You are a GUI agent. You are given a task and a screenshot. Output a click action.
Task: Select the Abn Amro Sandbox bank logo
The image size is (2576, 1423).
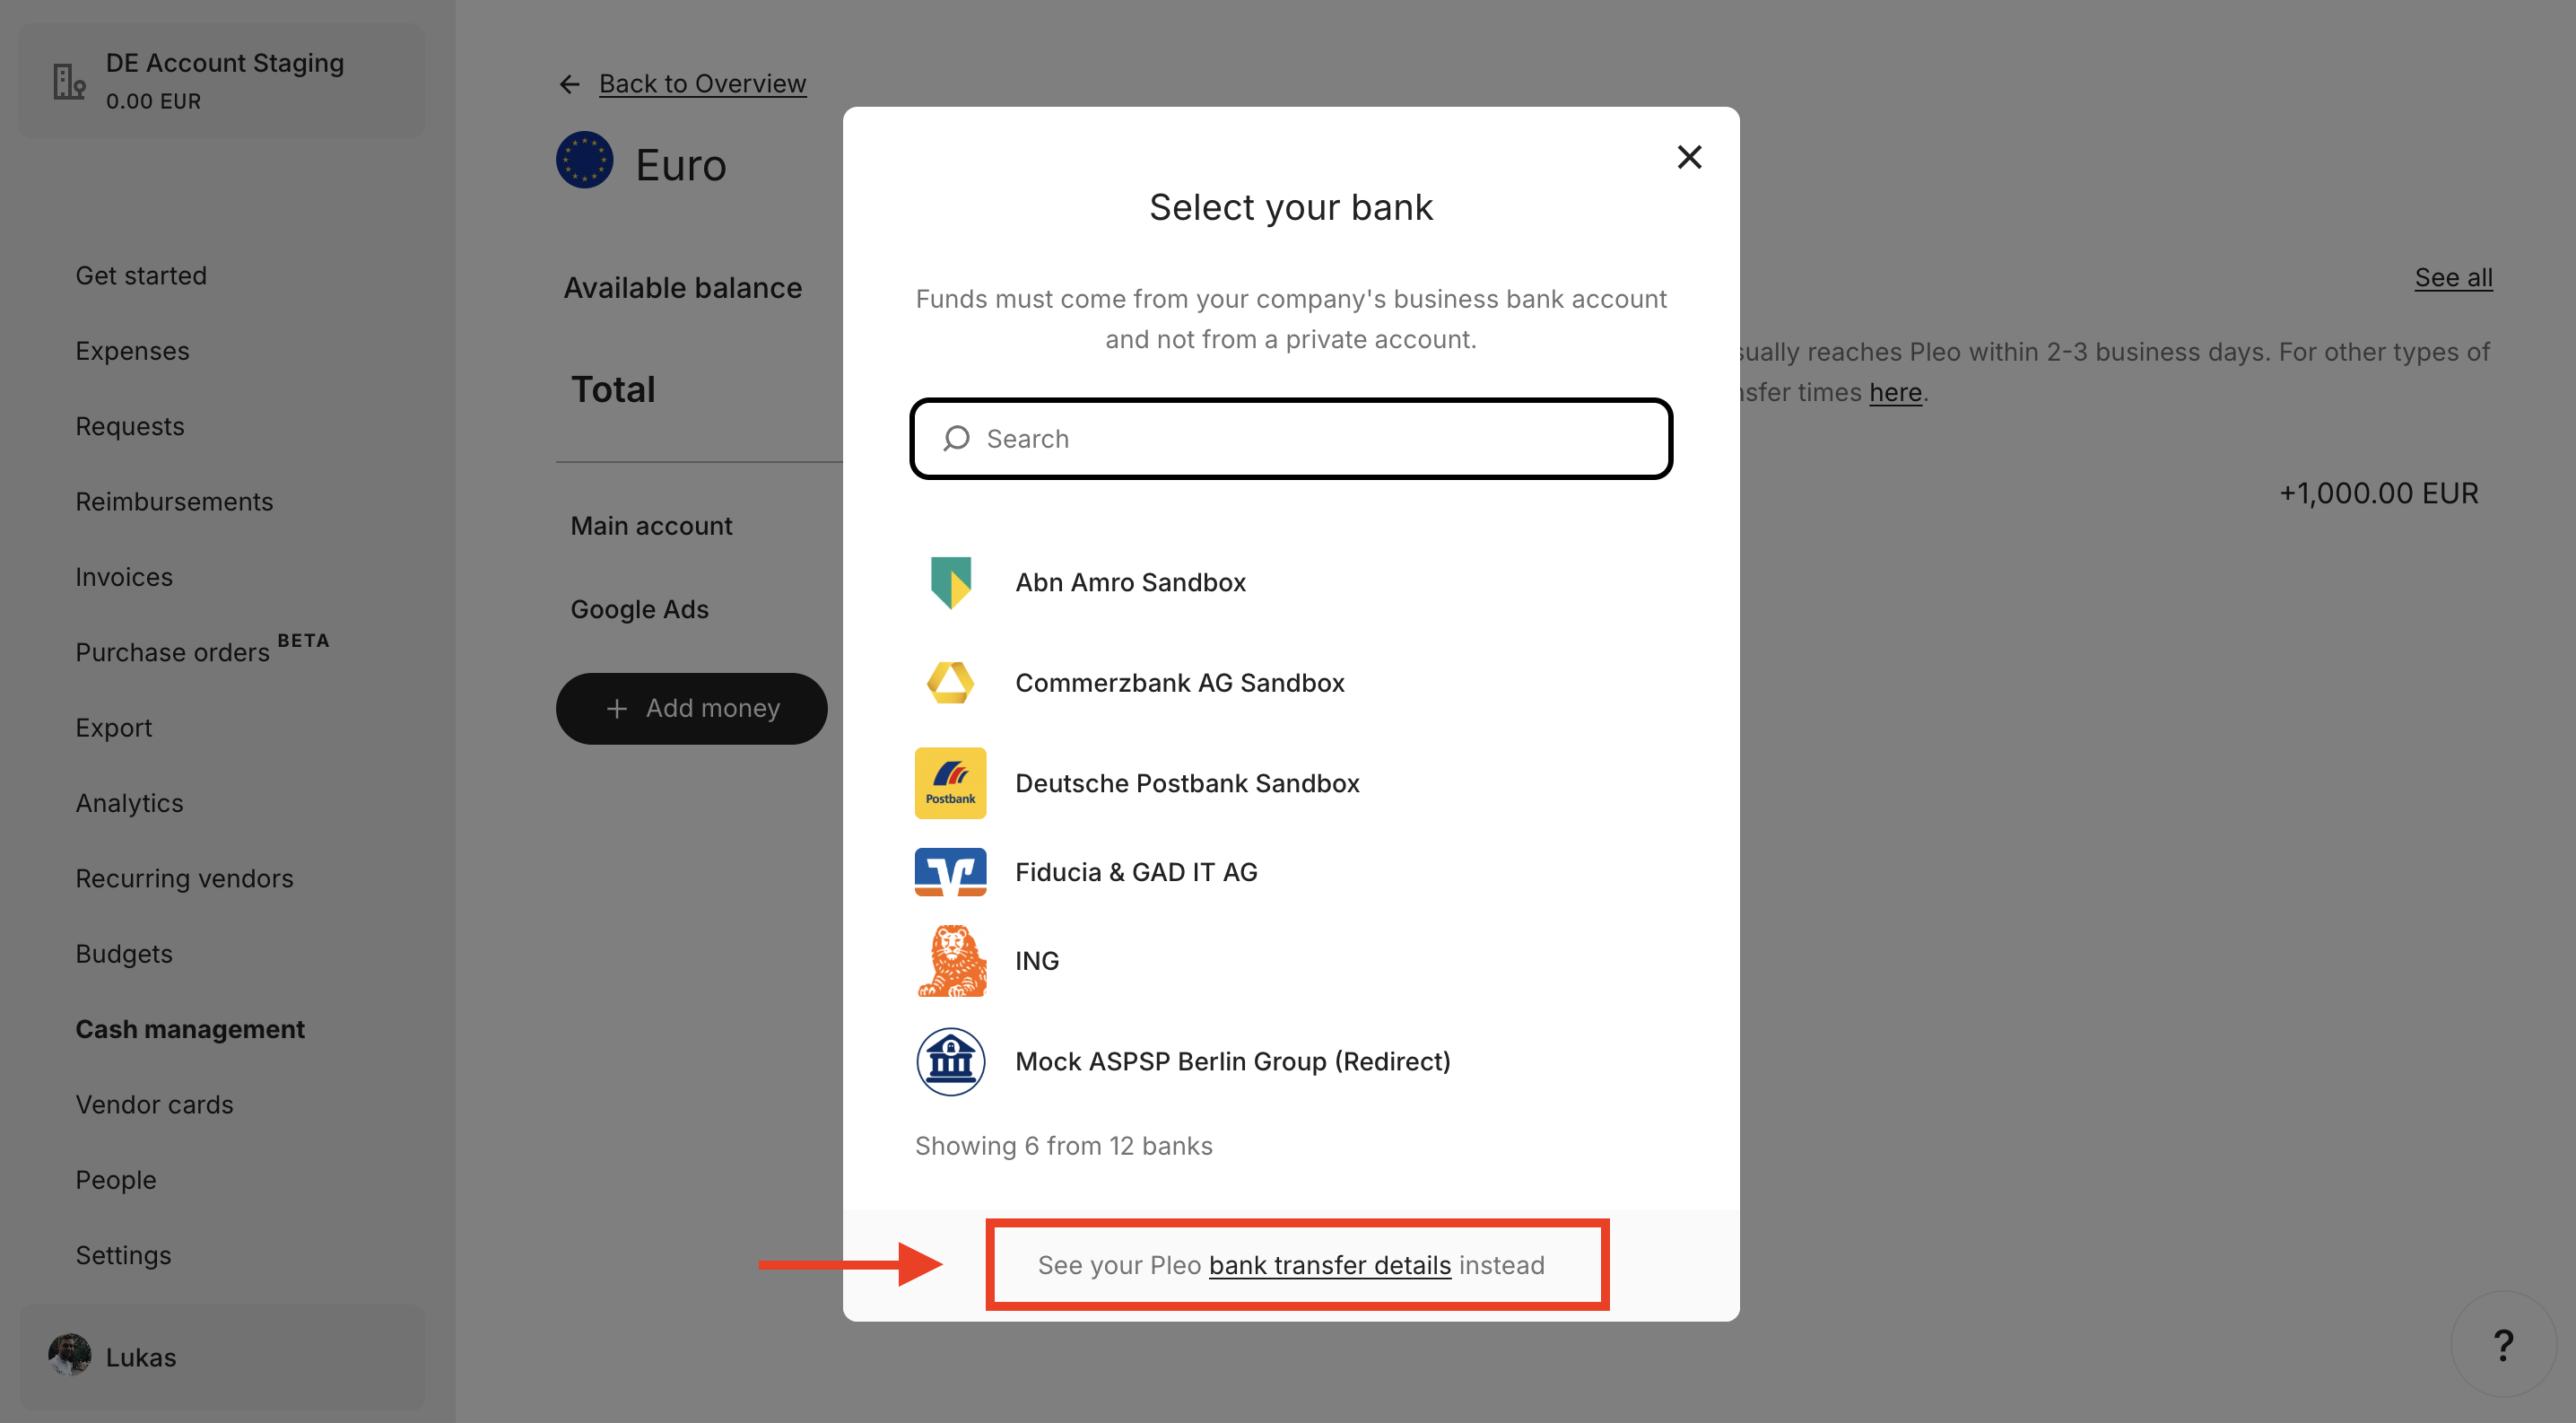(x=950, y=582)
